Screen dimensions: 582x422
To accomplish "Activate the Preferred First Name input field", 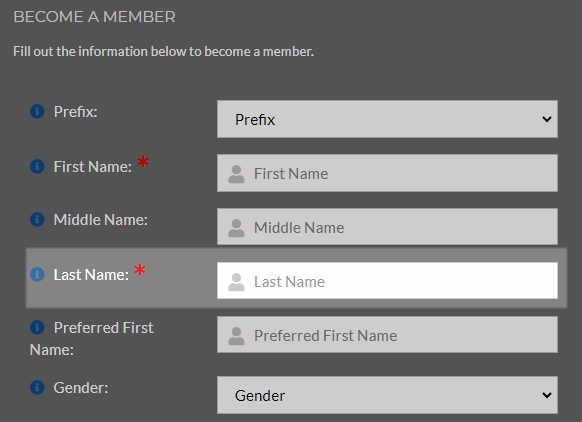I will [387, 334].
